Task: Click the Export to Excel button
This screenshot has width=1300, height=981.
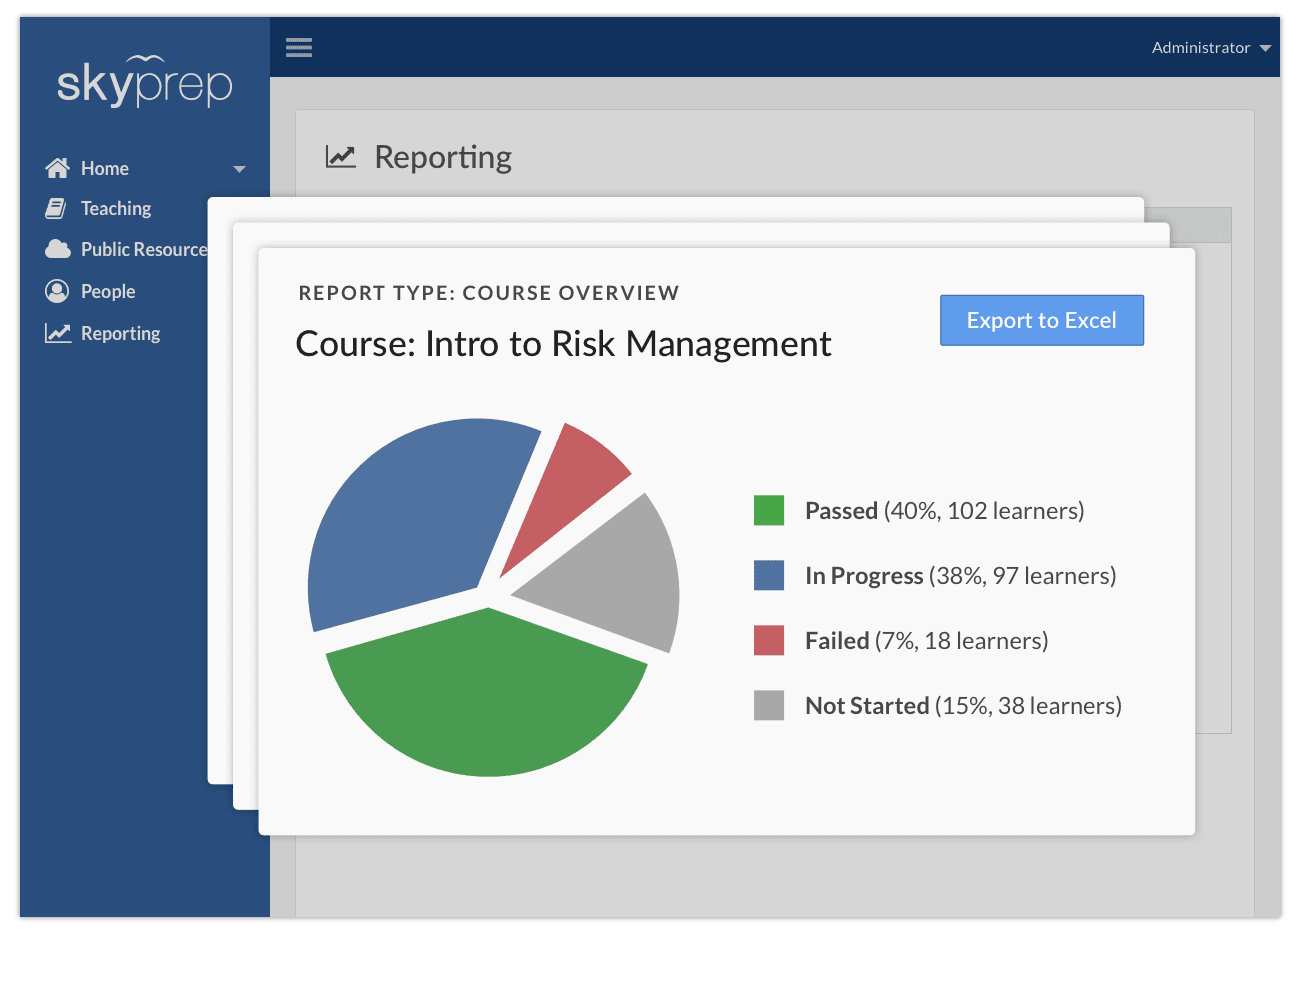Action: click(x=1041, y=320)
